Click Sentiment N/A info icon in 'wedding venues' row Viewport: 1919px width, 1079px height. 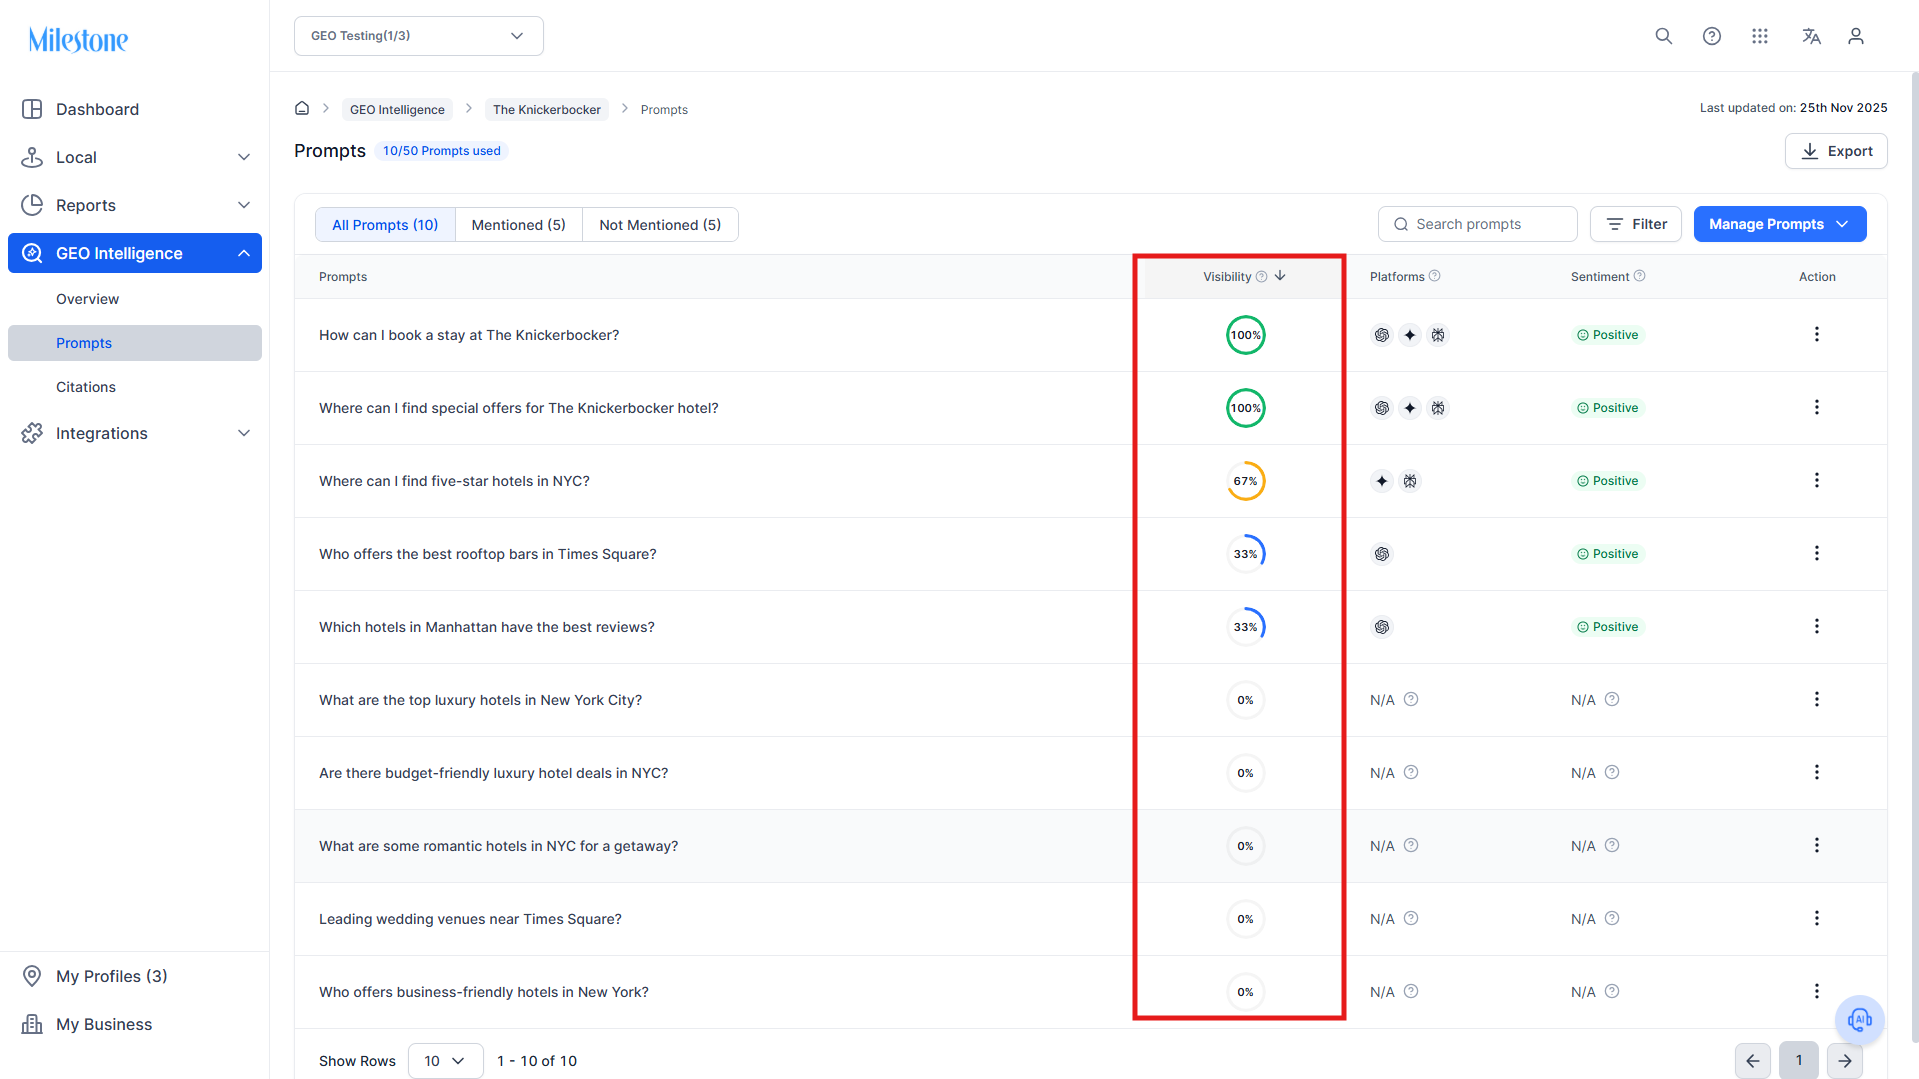1612,918
